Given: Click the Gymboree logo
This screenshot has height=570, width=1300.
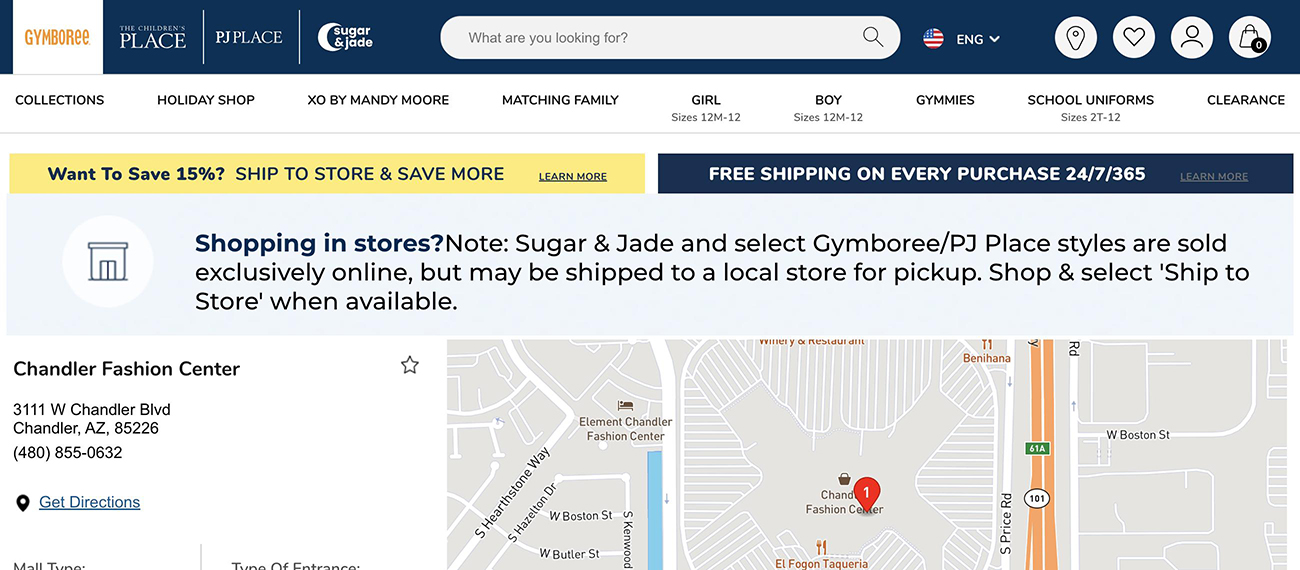Looking at the screenshot, I should coord(57,38).
